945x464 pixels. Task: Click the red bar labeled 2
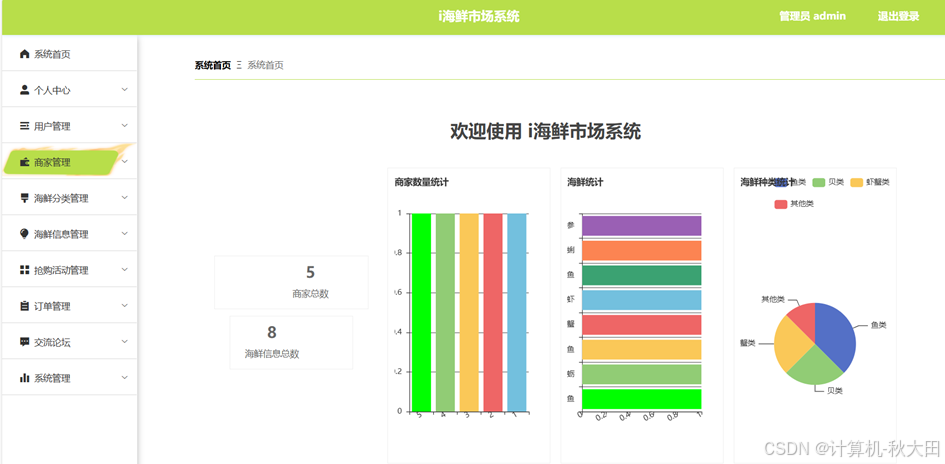tap(492, 312)
